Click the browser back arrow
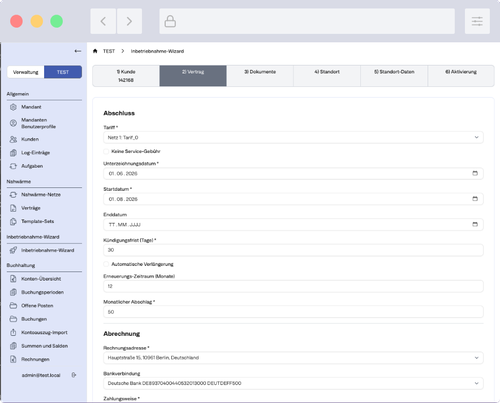This screenshot has width=500, height=403. (103, 21)
